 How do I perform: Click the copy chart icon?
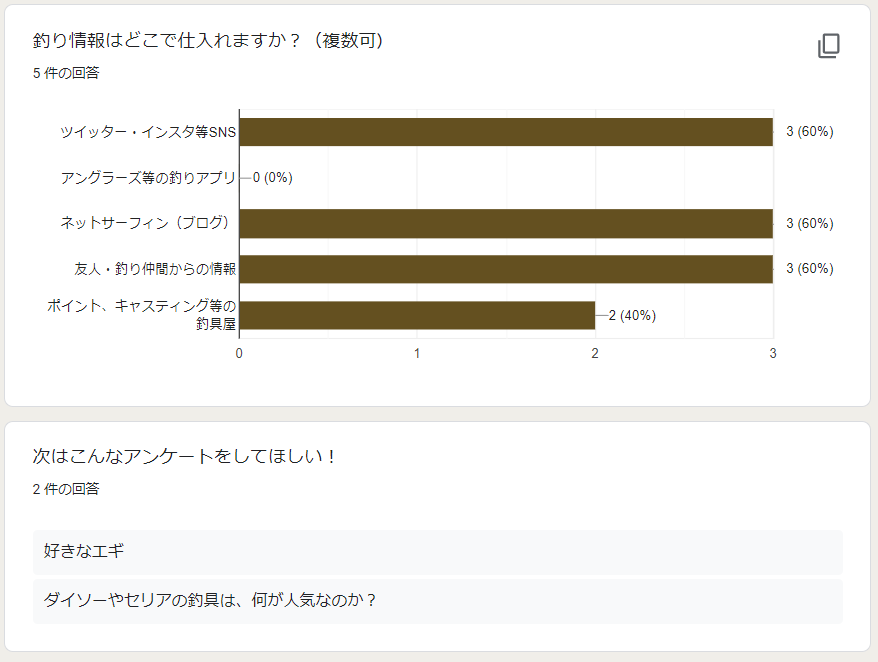829,46
